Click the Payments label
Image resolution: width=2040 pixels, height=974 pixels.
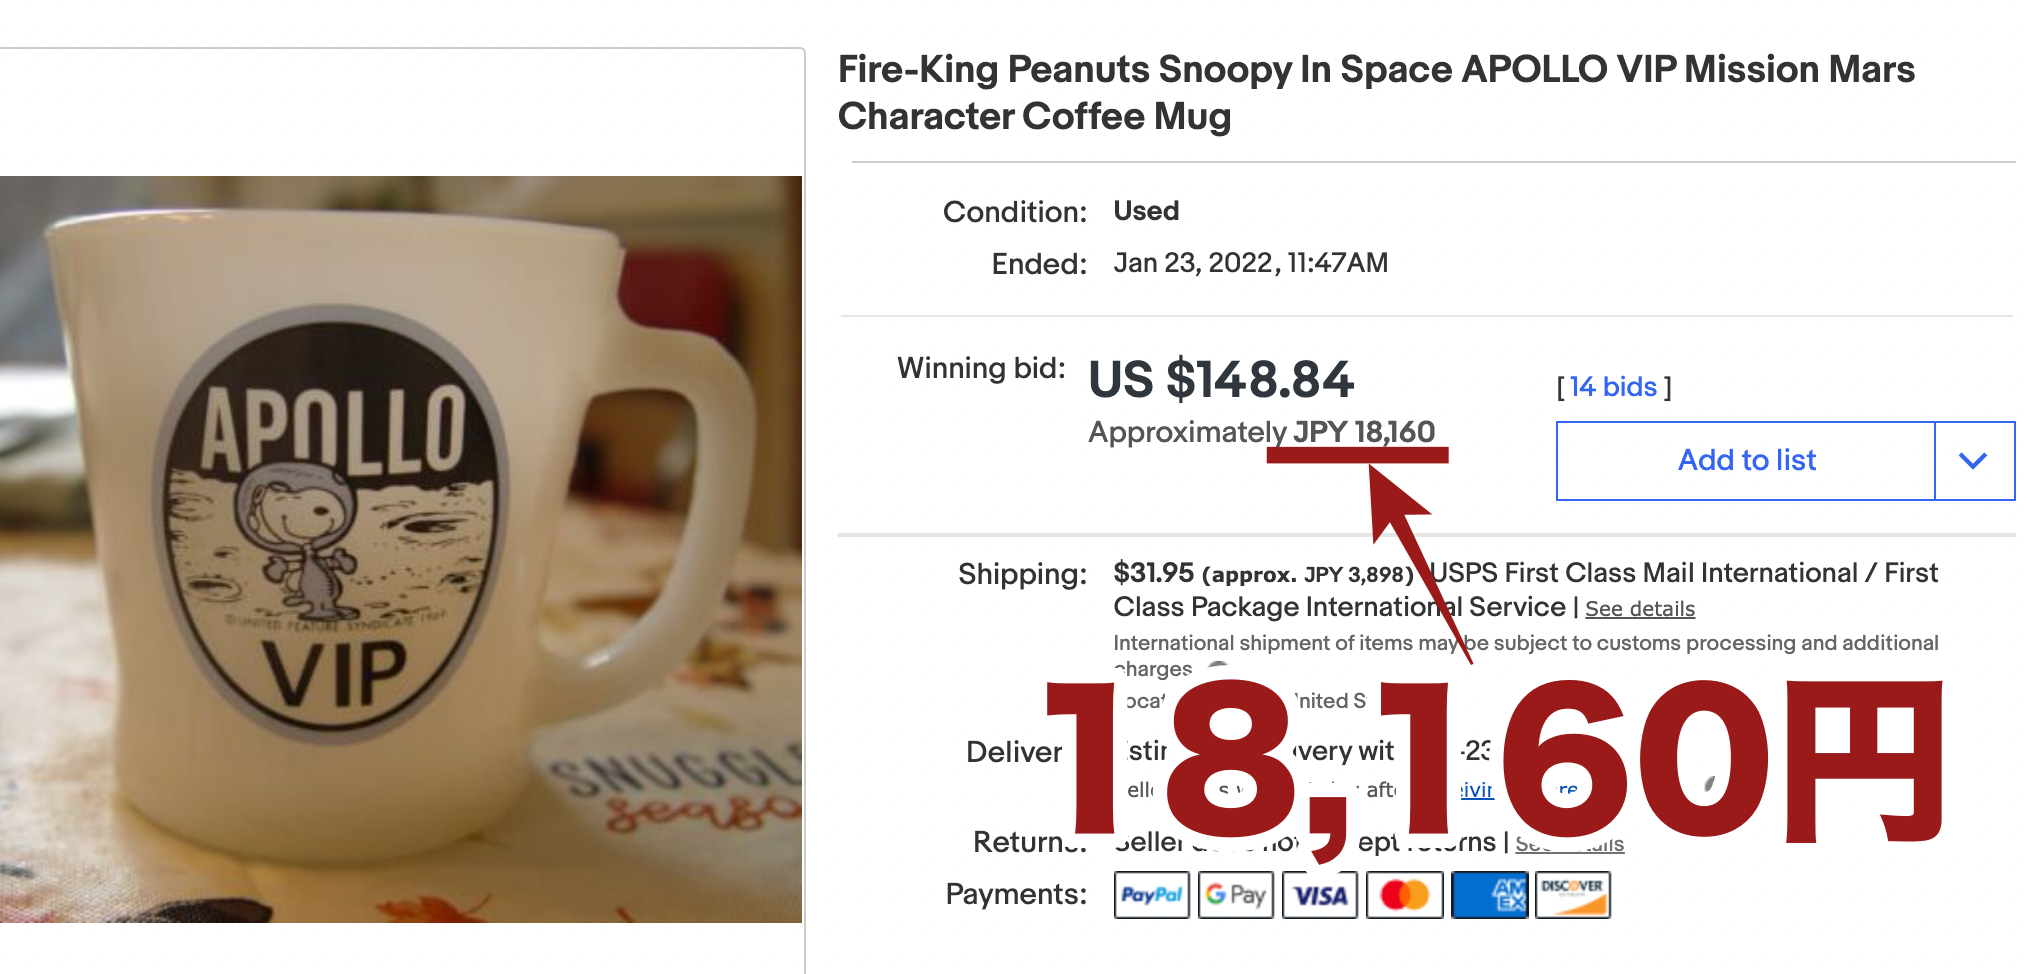click(x=1016, y=894)
